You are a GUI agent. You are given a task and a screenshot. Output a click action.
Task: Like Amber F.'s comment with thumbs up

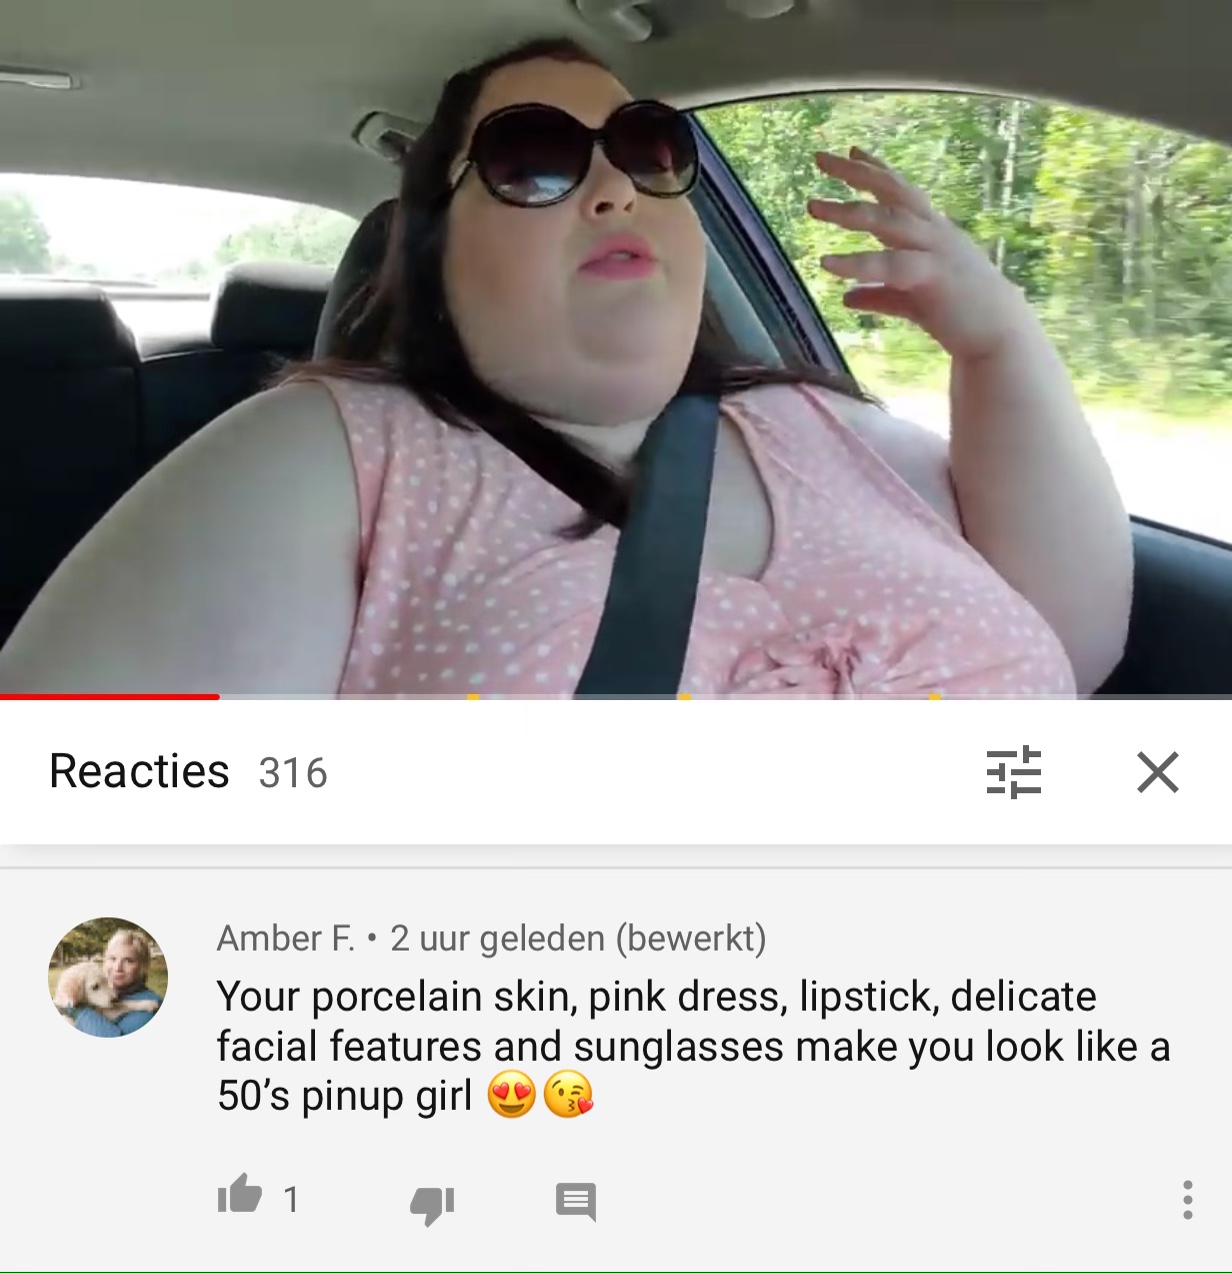[239, 1194]
